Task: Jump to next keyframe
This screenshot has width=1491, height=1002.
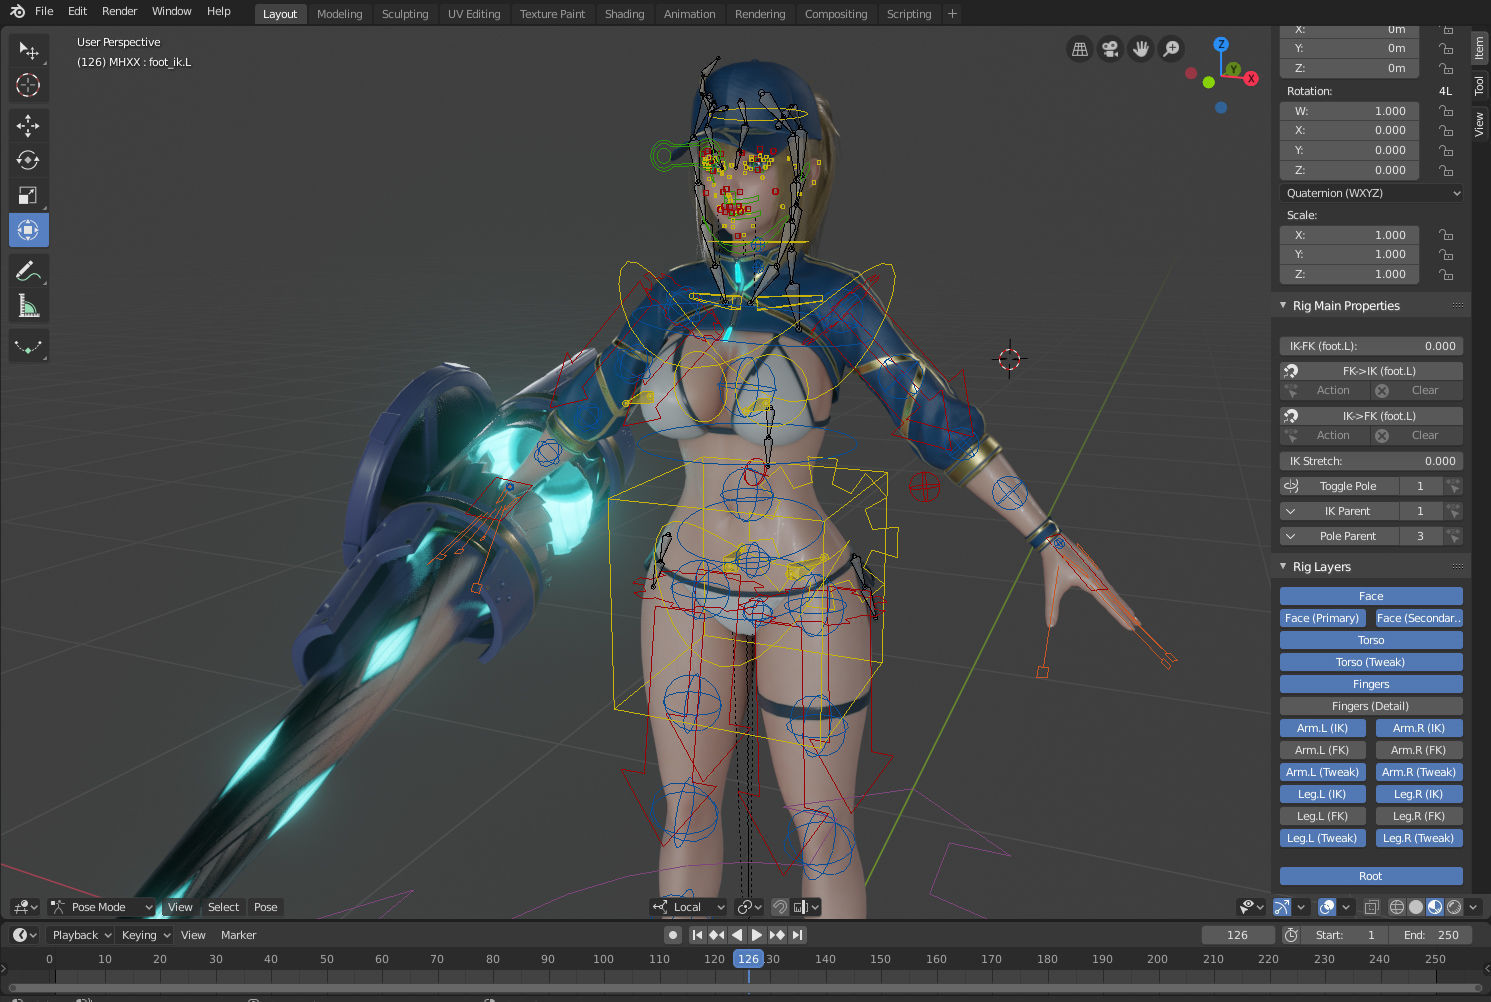Action: (777, 935)
